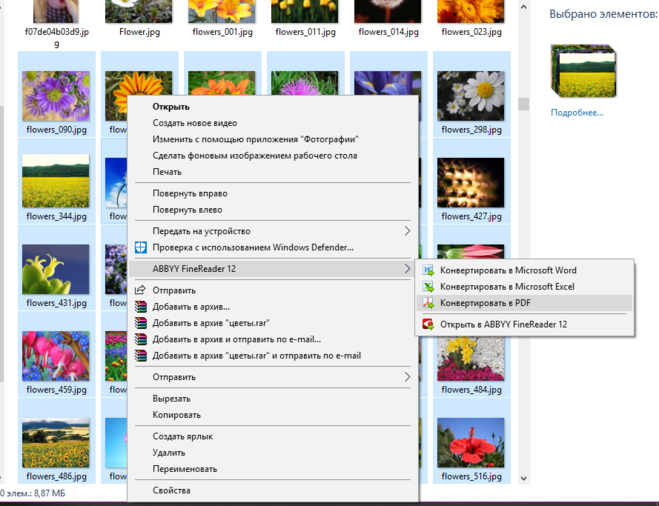Click WinRAR icon beside "цветы.rar" и отправить по e-mail

[x=141, y=356]
